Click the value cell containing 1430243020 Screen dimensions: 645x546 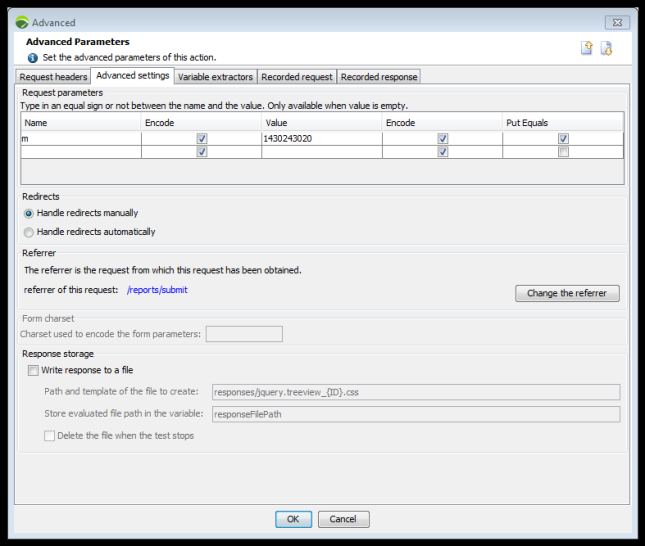tap(322, 139)
